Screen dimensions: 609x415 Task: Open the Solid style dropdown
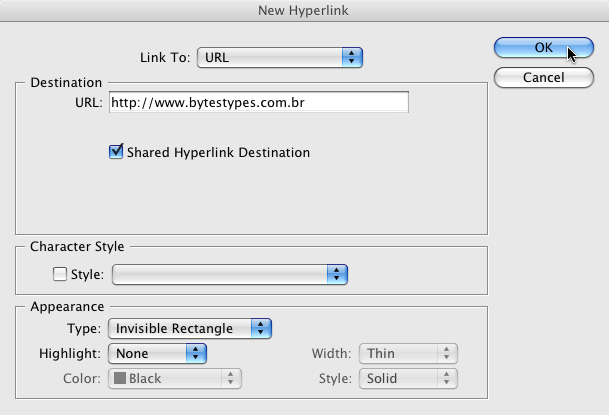pos(408,379)
